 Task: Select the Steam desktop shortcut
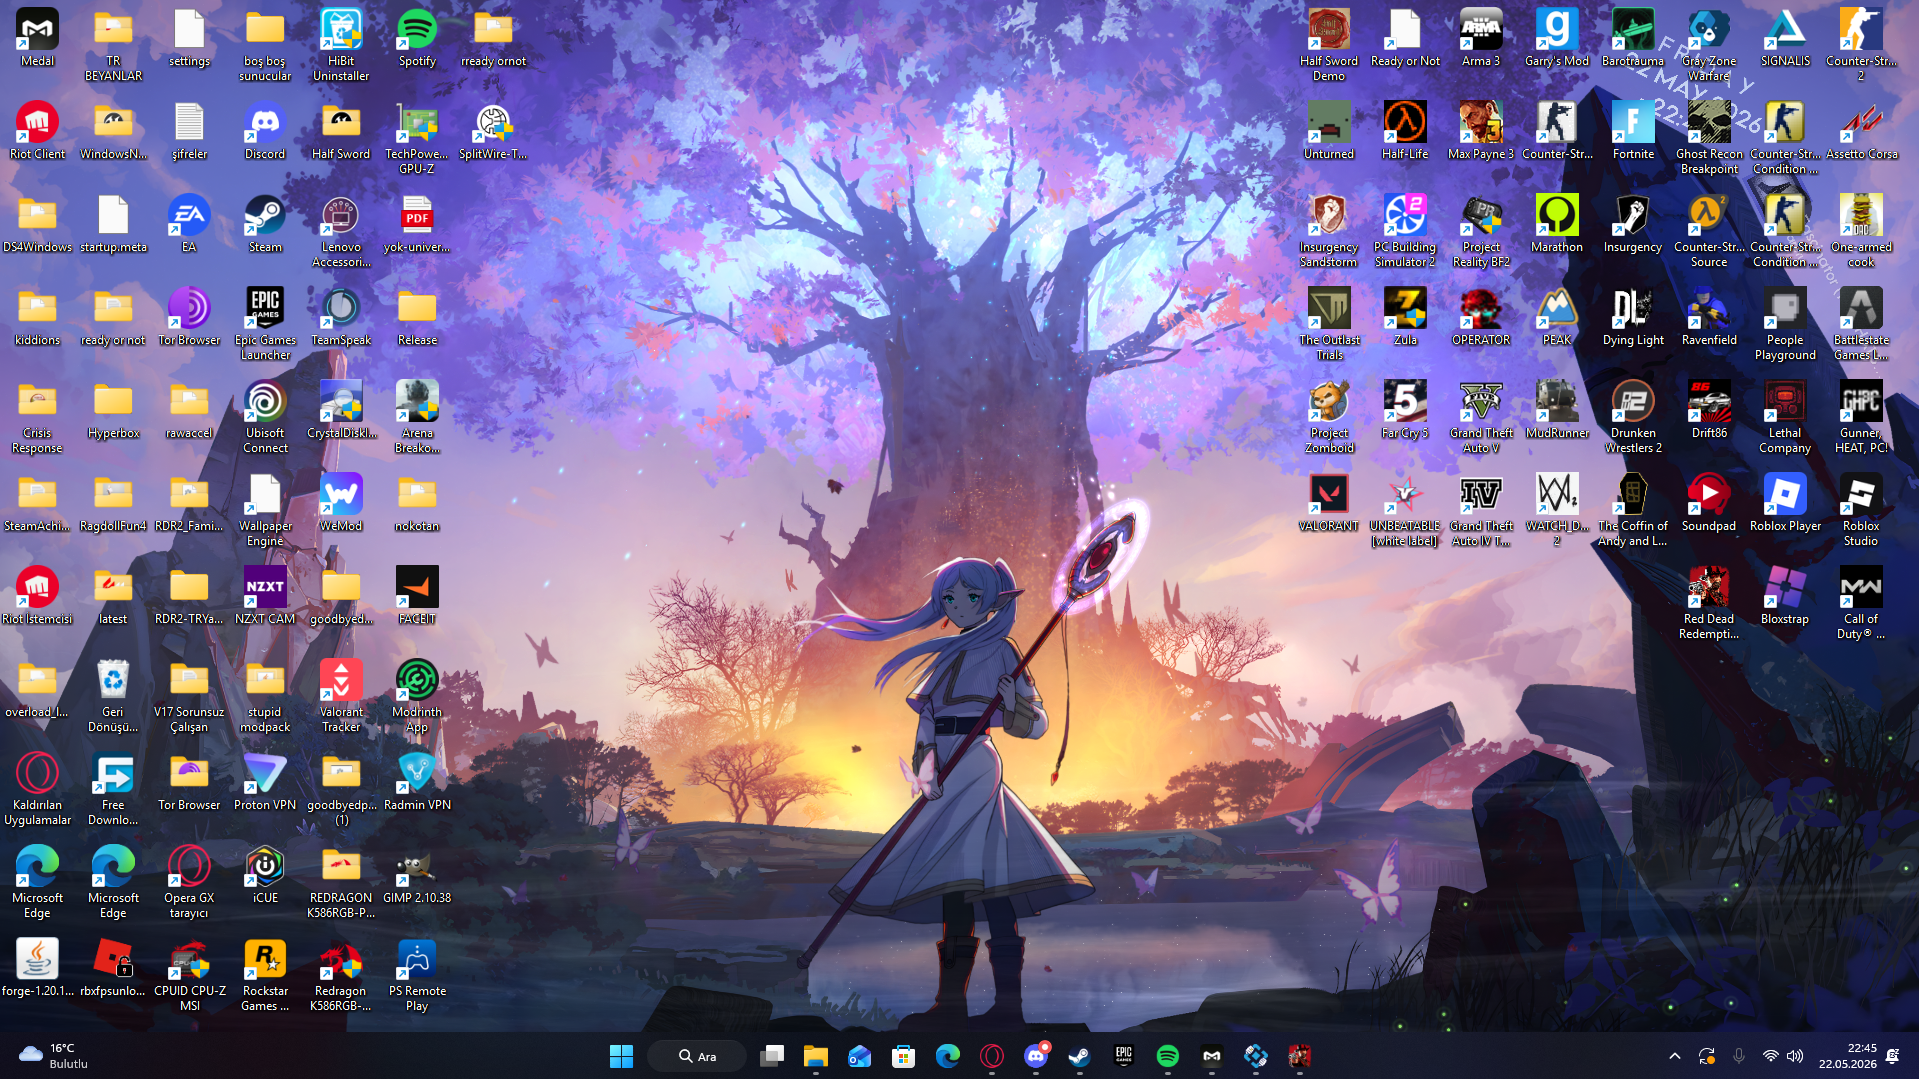[x=265, y=224]
